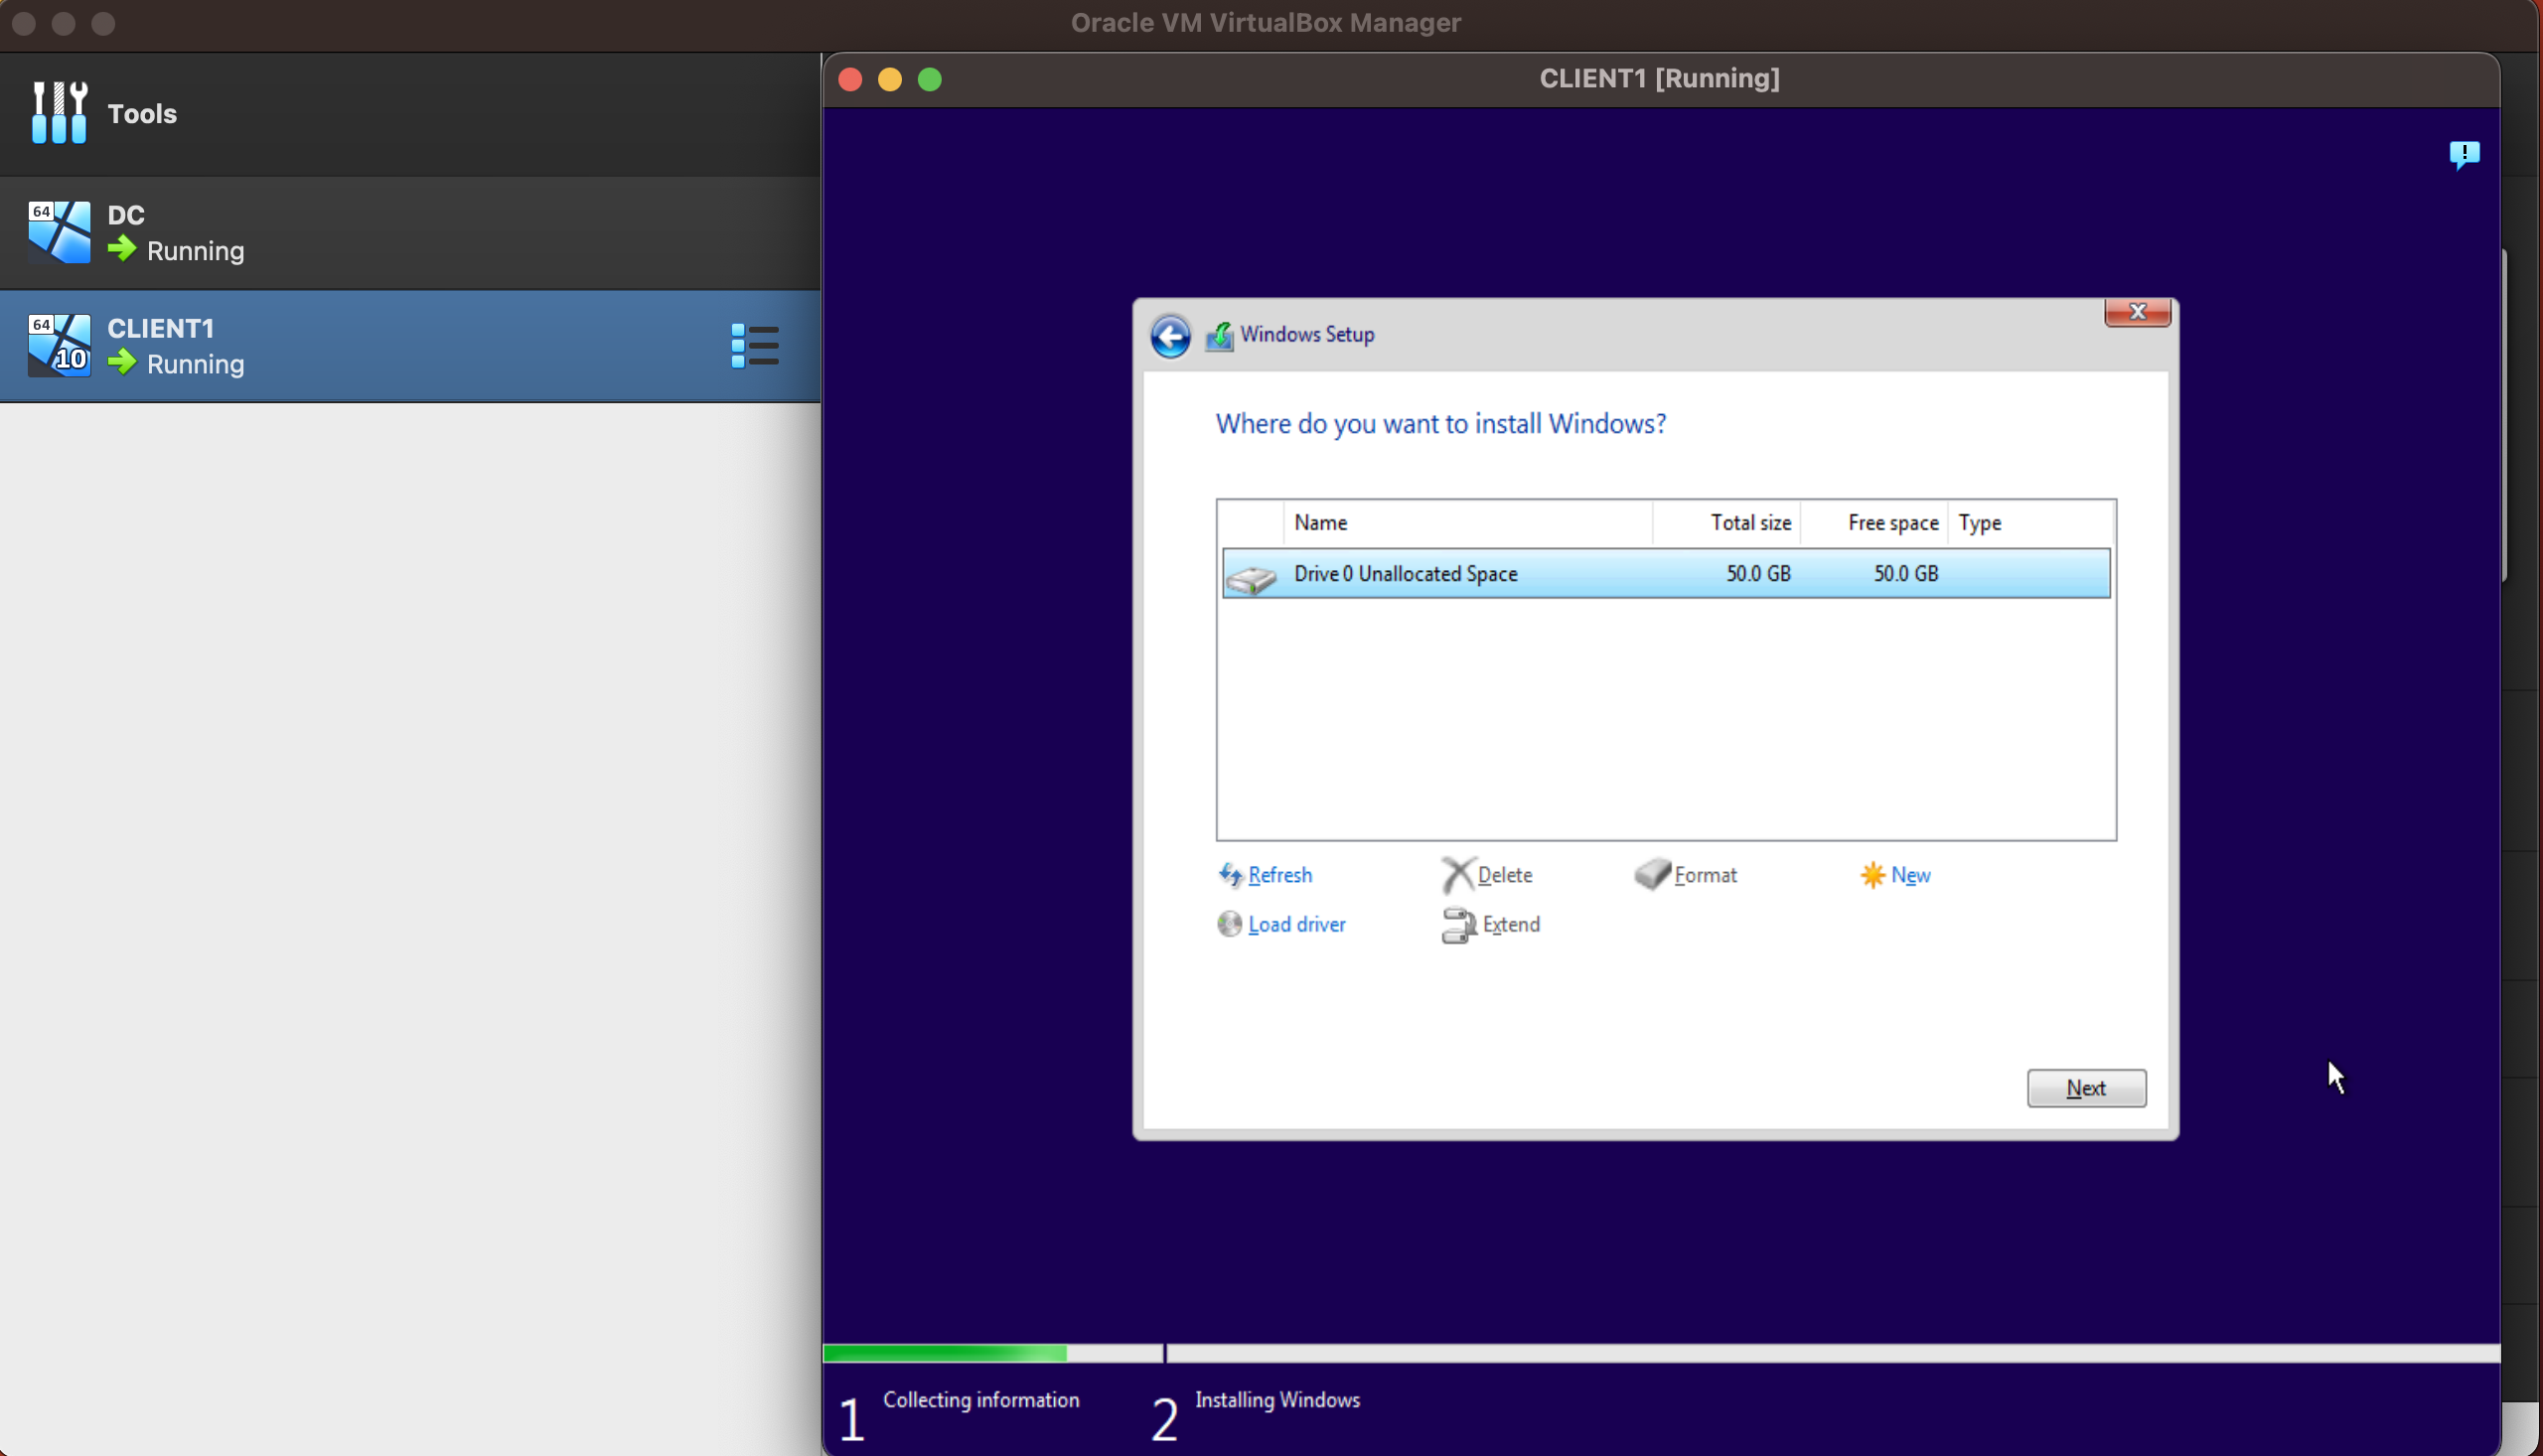Go back using the blue arrow in Windows Setup
The width and height of the screenshot is (2543, 1456).
click(1170, 335)
